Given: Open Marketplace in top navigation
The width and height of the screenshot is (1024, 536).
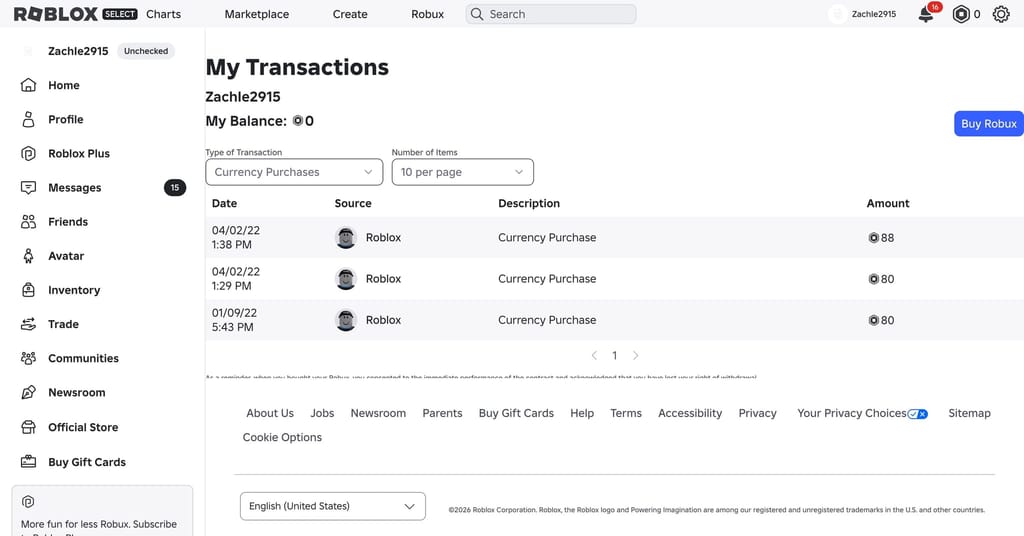Looking at the screenshot, I should (257, 14).
